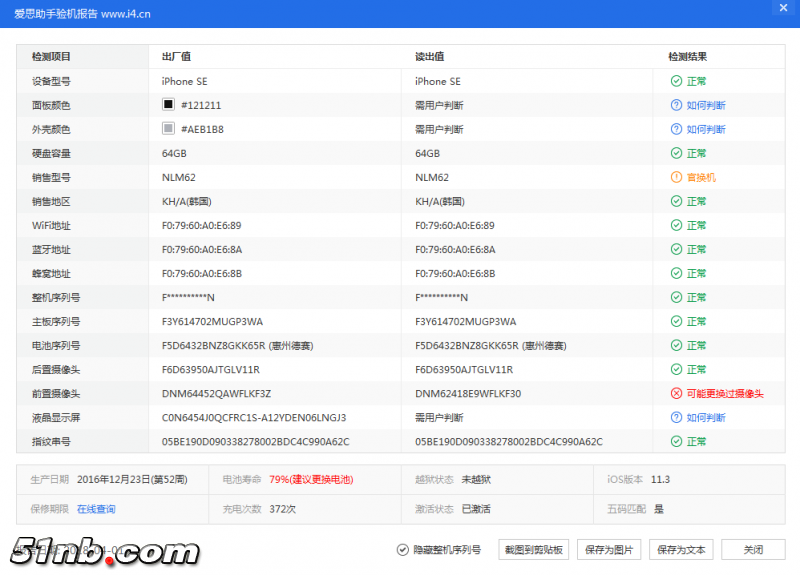Toggle the 隐藏整机序列号 checkbox
The width and height of the screenshot is (800, 575).
pos(403,550)
